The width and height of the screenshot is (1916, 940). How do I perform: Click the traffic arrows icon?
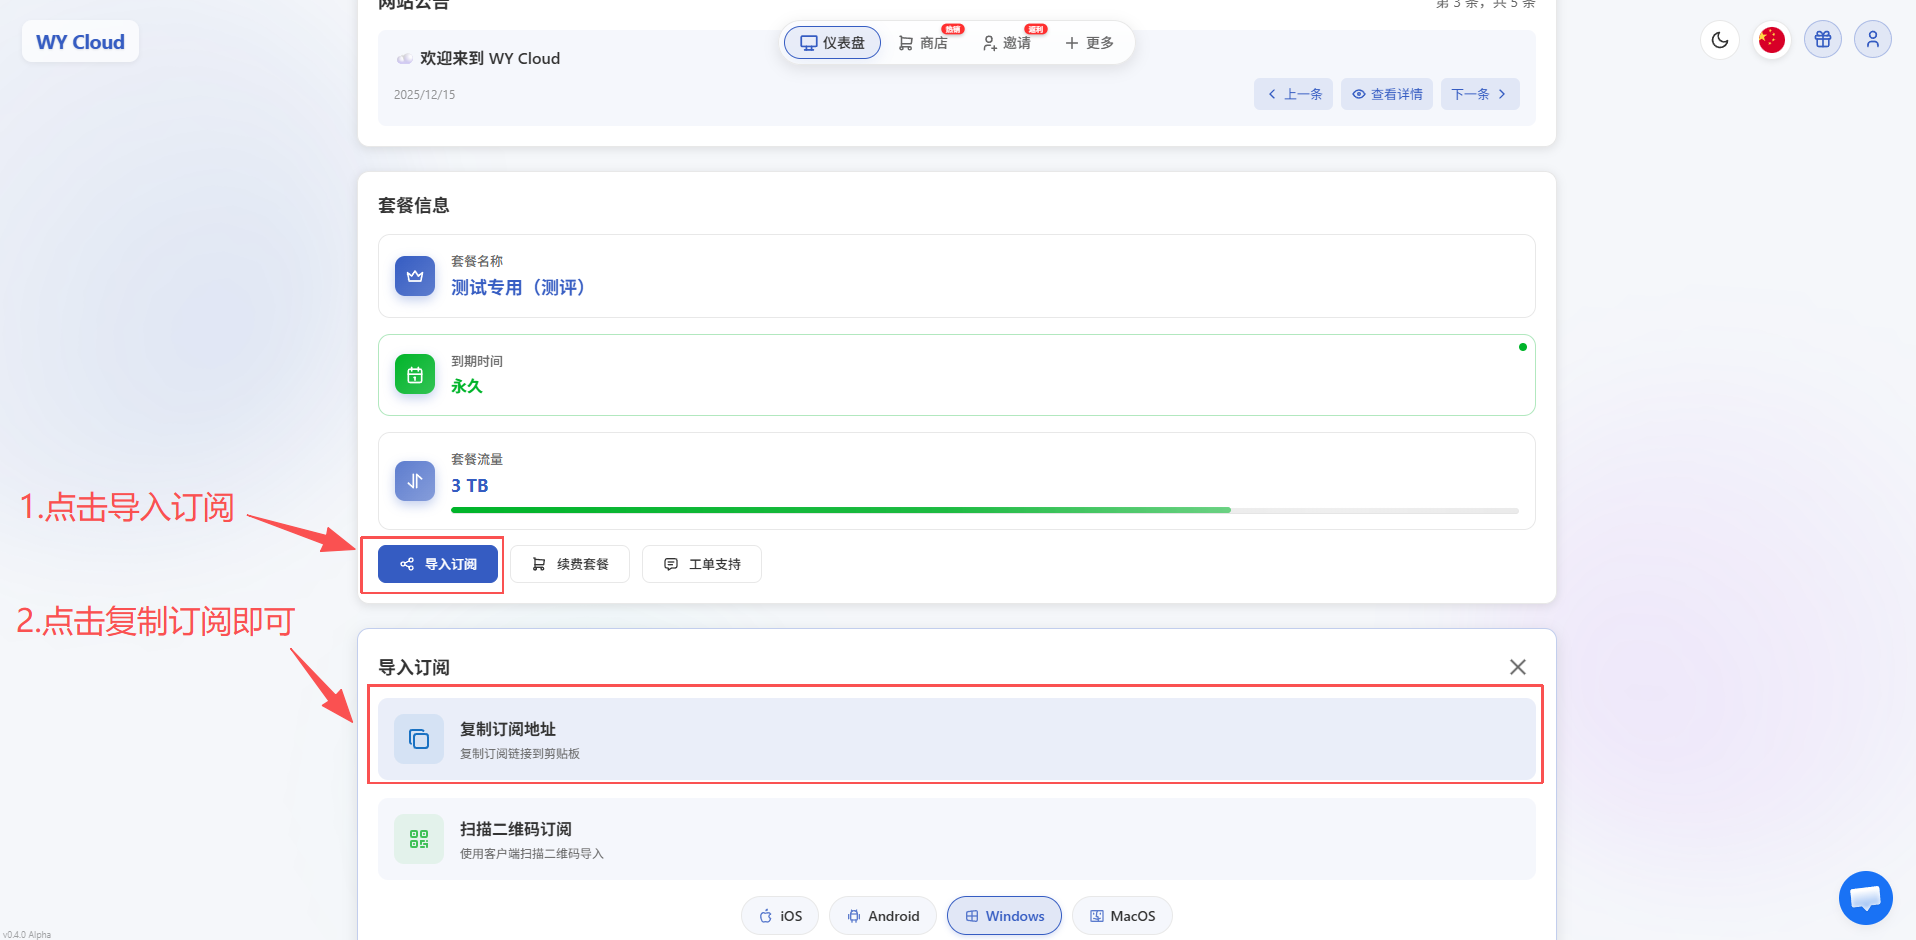pyautogui.click(x=415, y=481)
